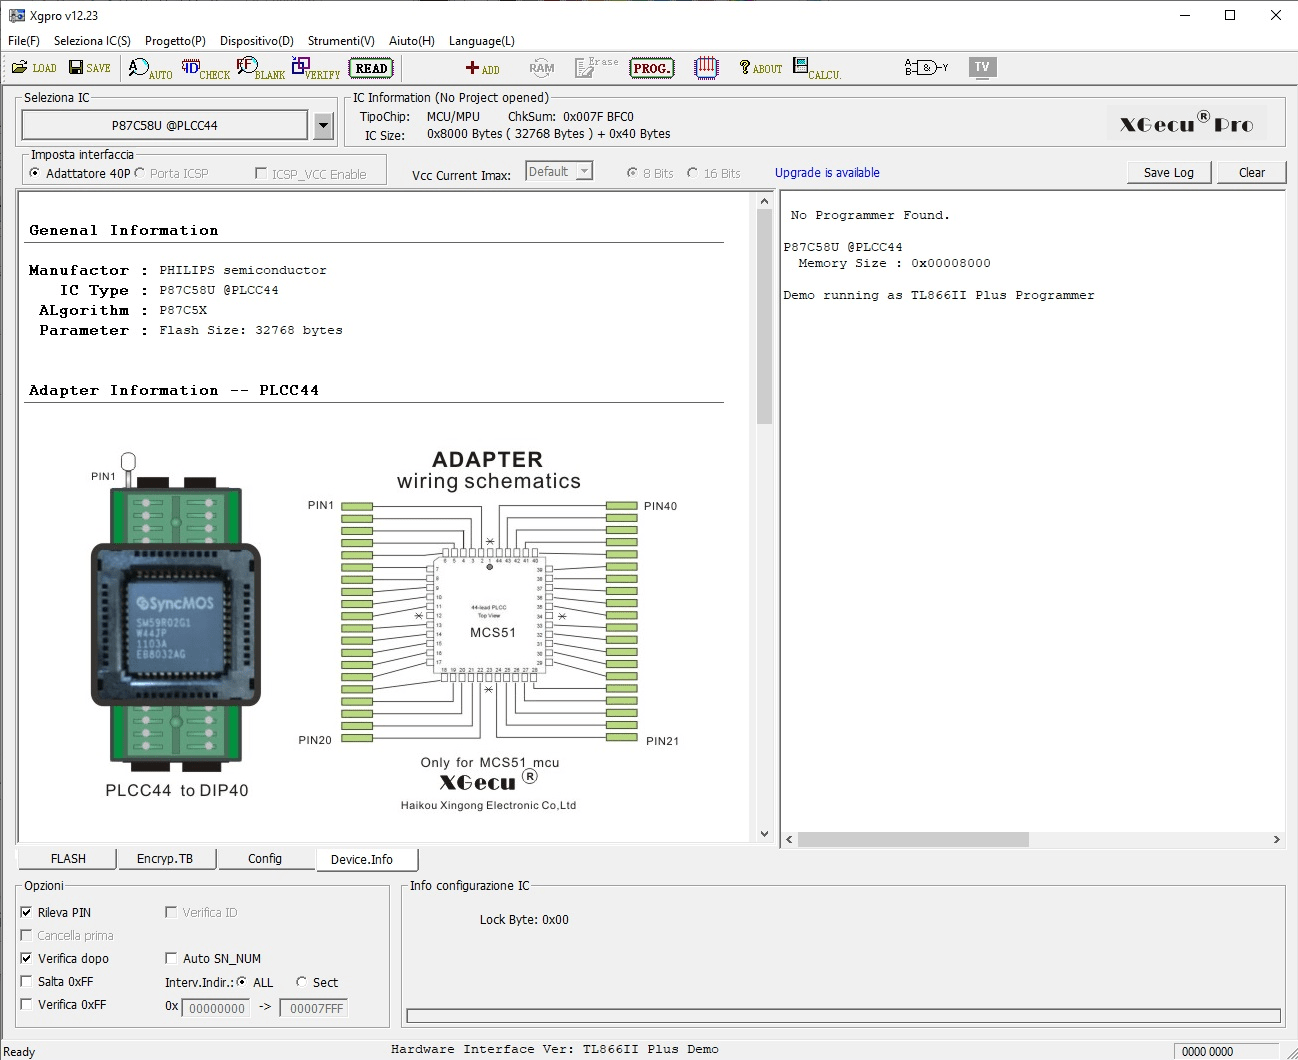Screen dimensions: 1298x1060
Task: Click the log scroll right arrow
Action: (1276, 840)
